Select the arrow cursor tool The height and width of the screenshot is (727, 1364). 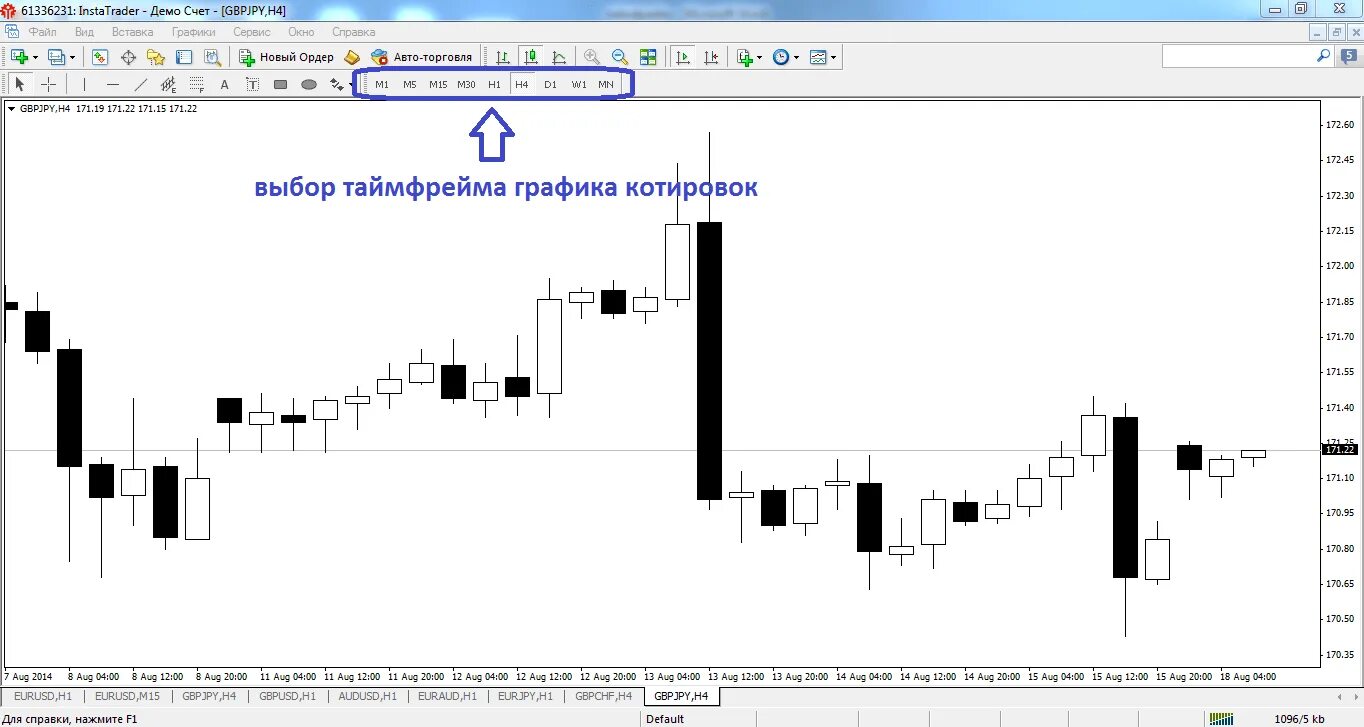pyautogui.click(x=19, y=84)
